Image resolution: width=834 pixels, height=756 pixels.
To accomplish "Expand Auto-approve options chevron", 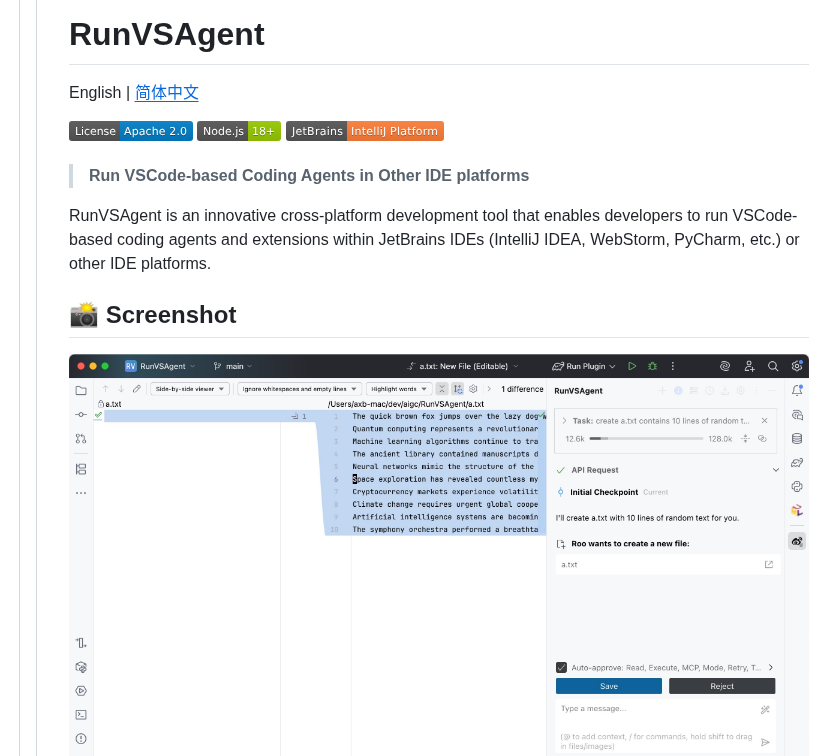I will [x=771, y=667].
